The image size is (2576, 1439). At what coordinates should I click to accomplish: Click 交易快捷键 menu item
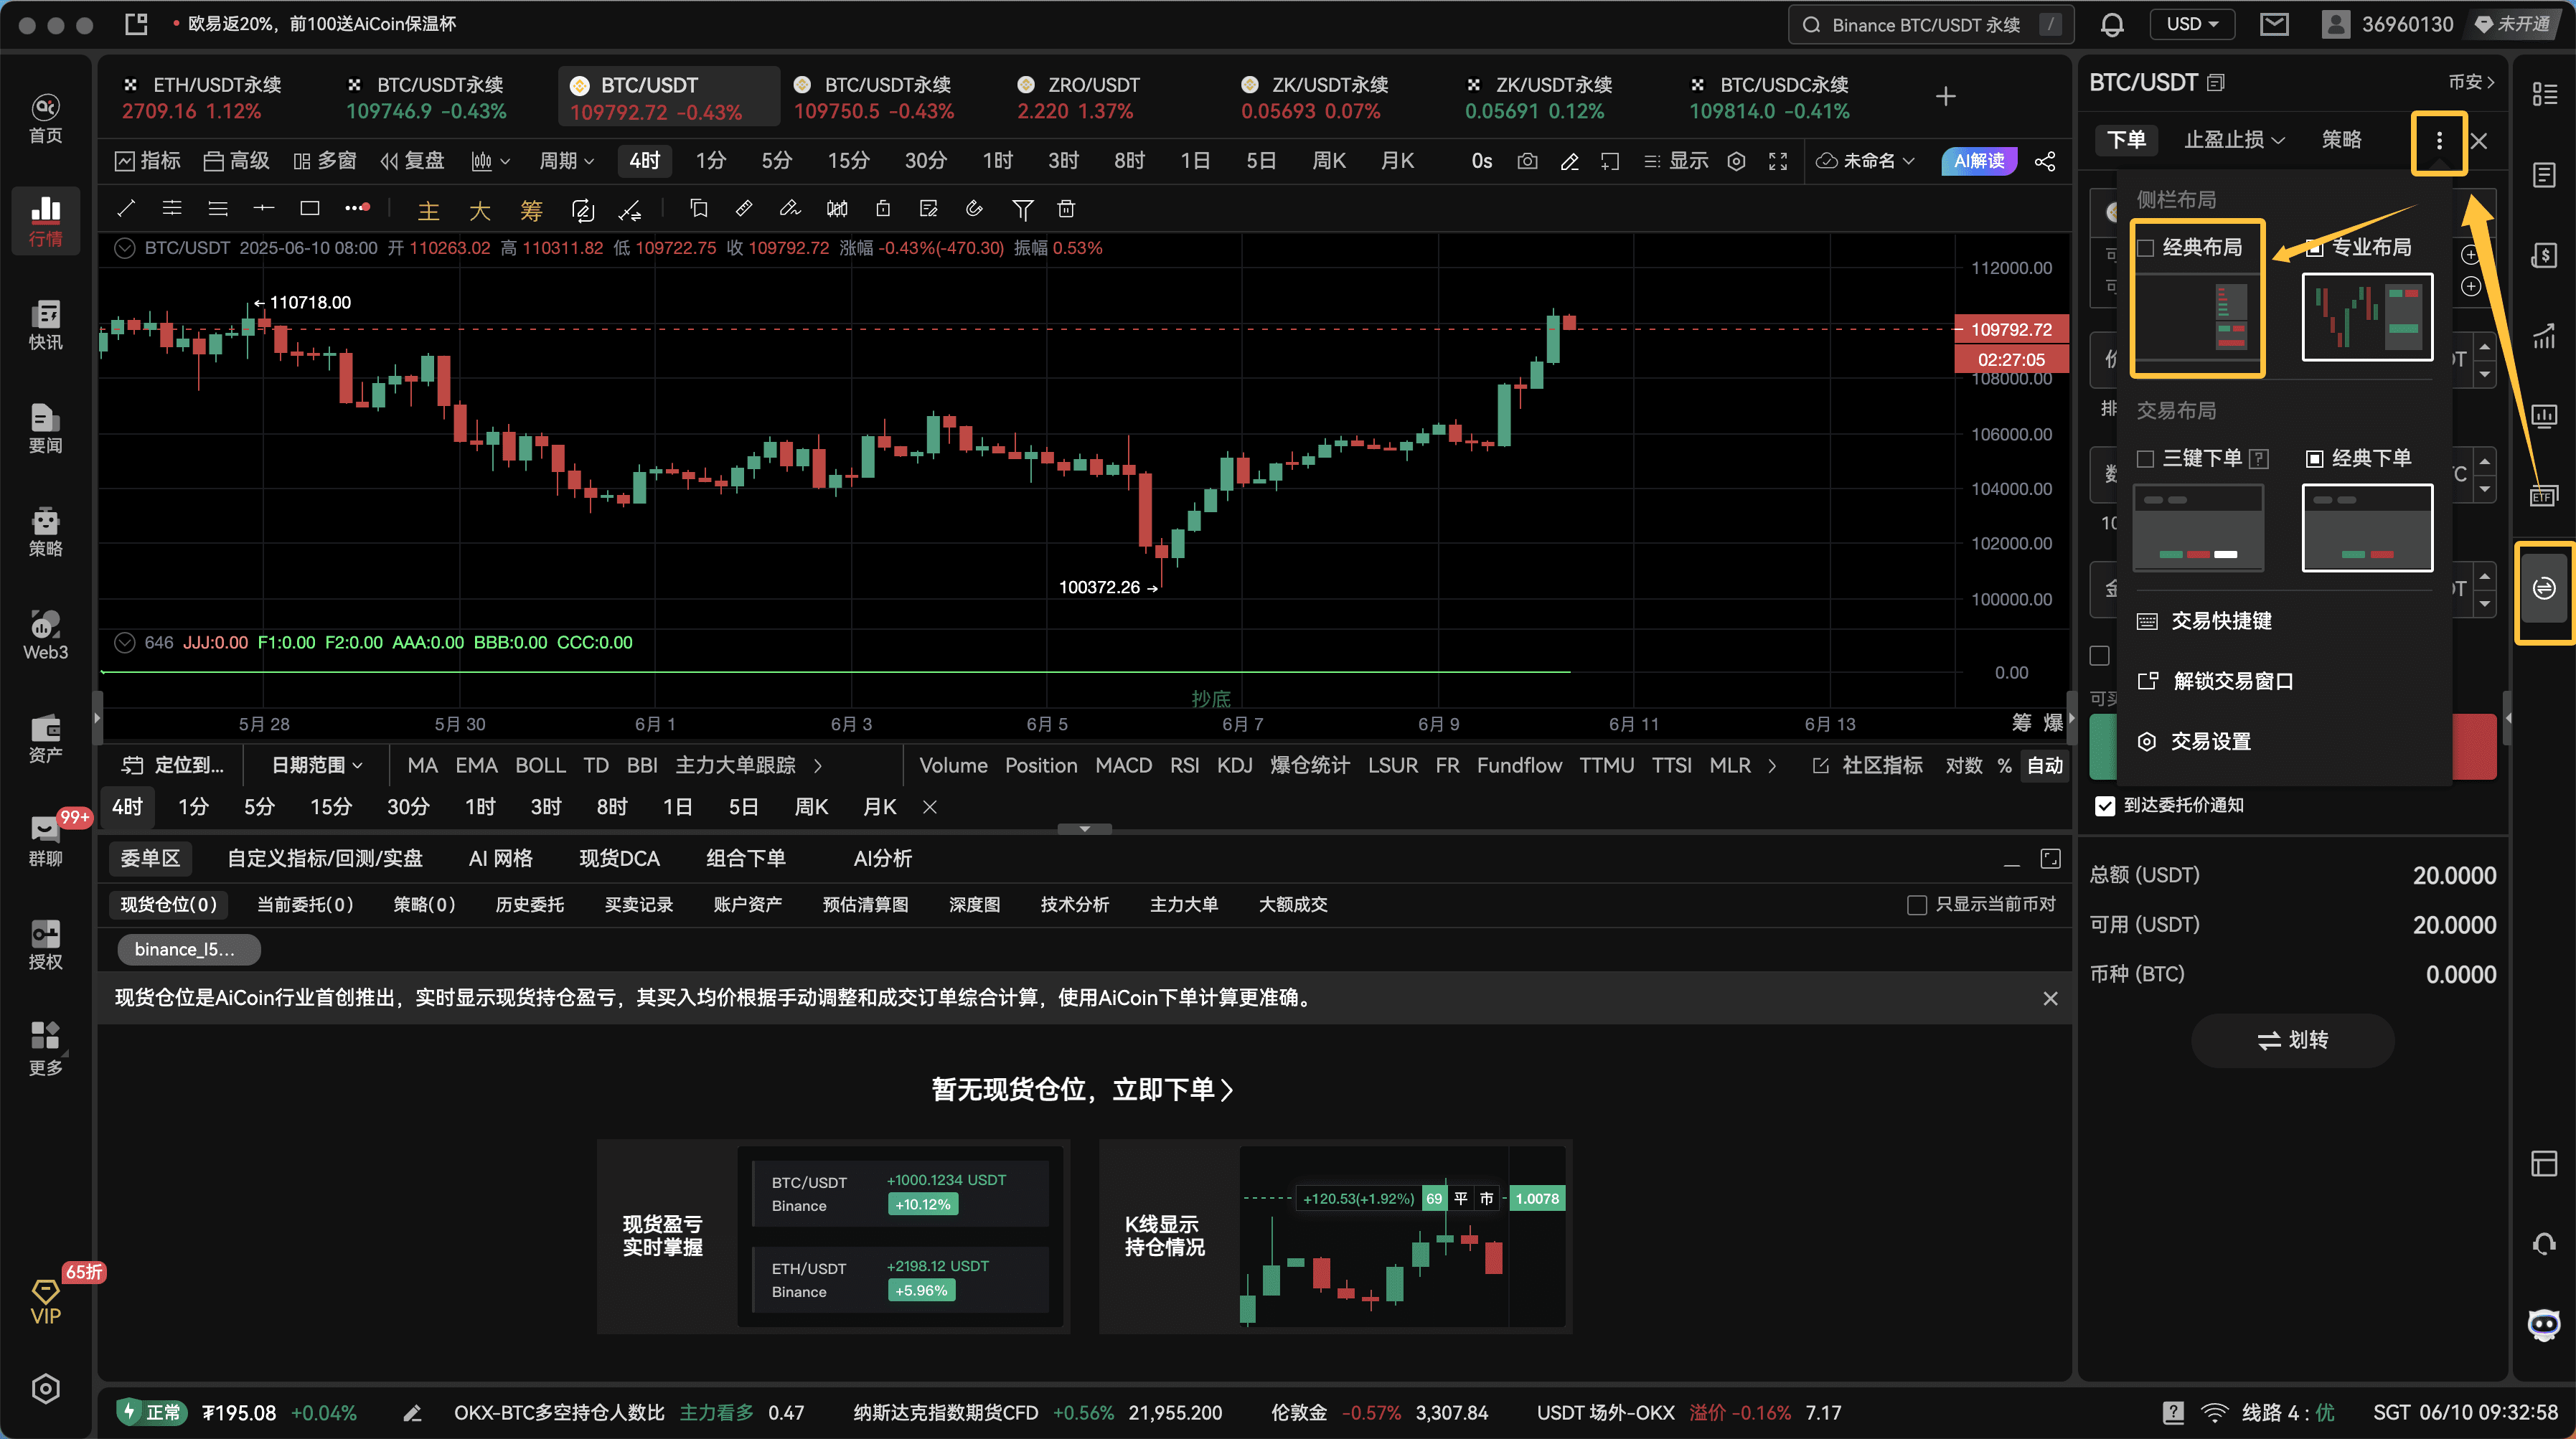(2204, 622)
